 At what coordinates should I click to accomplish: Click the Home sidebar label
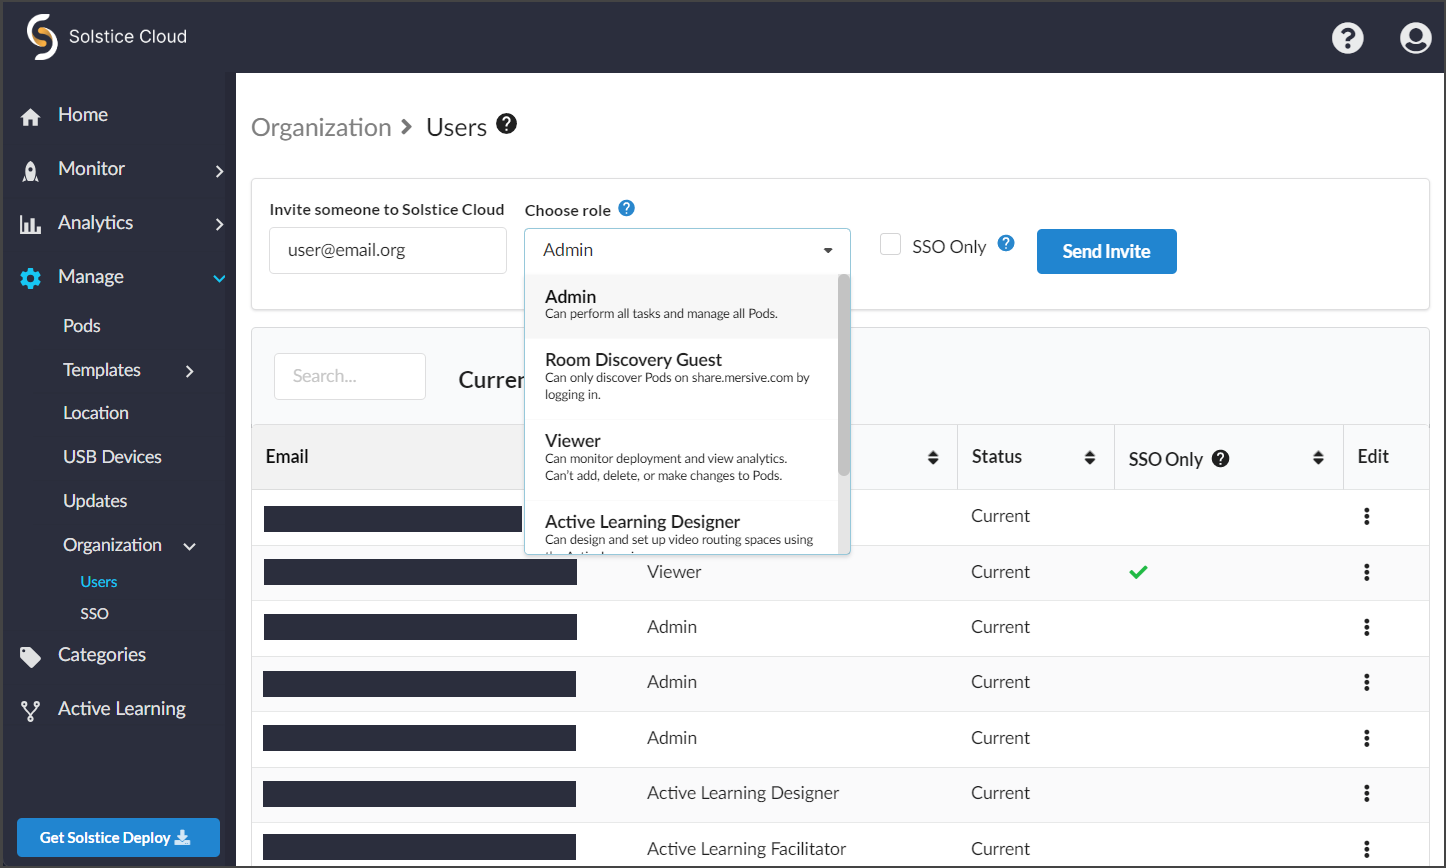tap(83, 115)
